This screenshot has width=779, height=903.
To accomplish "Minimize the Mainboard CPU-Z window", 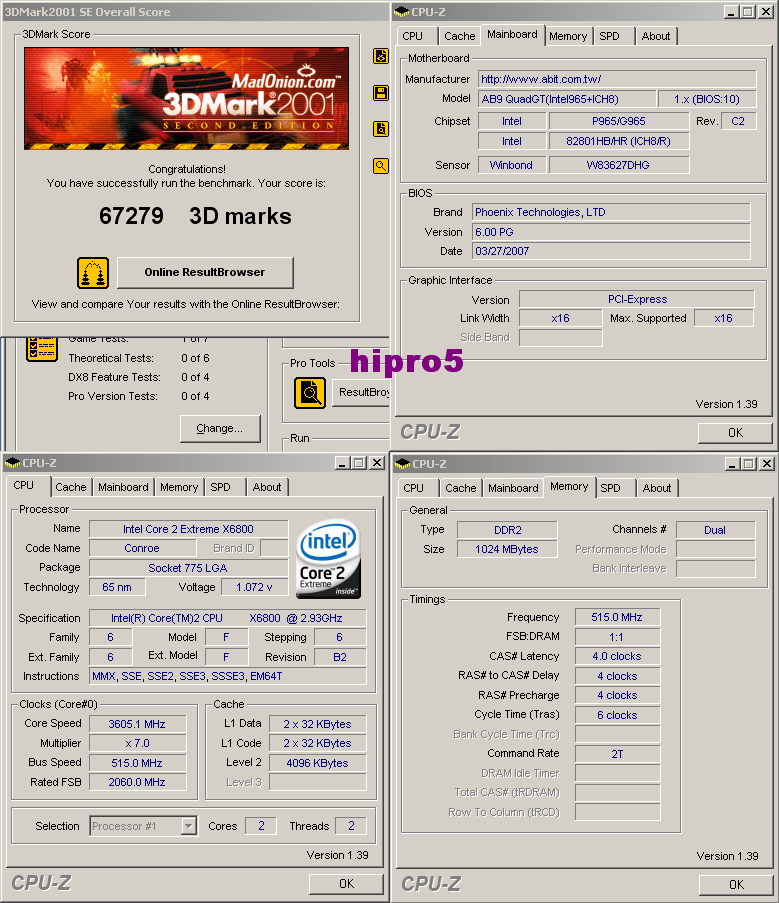I will (x=731, y=12).
